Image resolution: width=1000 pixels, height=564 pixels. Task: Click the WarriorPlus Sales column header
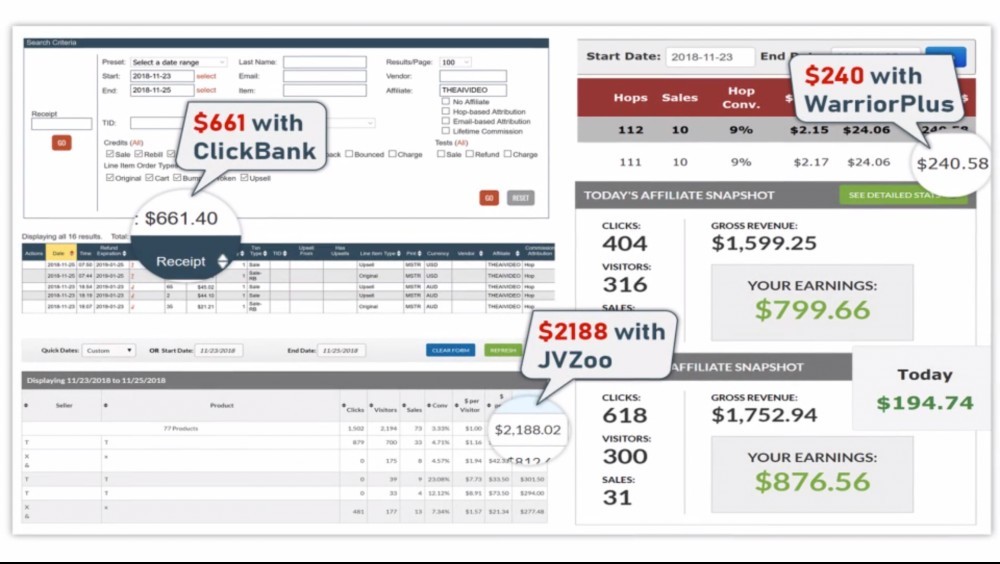(679, 98)
